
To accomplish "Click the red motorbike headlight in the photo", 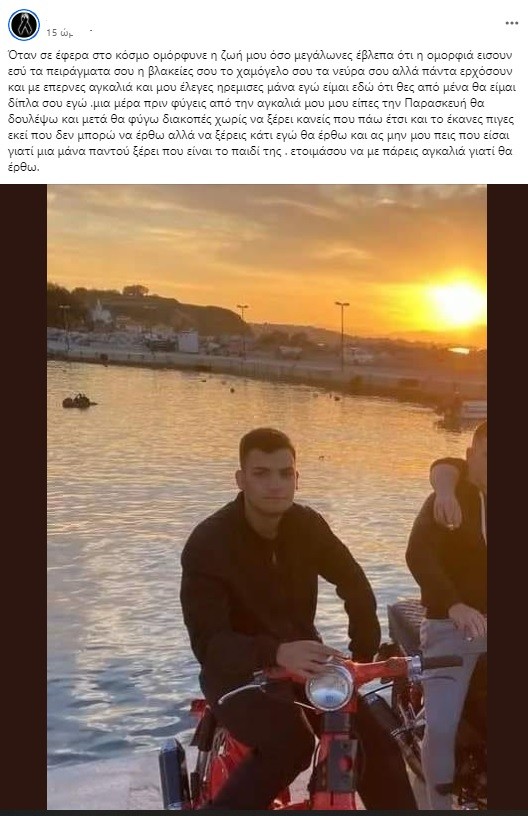I will coord(329,687).
